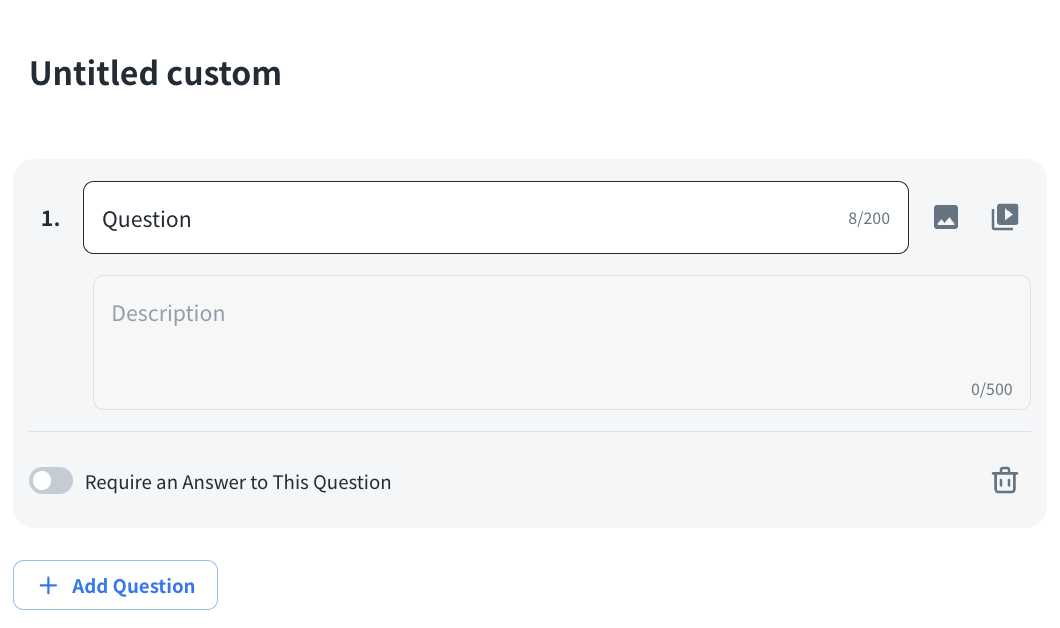This screenshot has height=628, width=1060.
Task: Remove this question using the bin icon
Action: coord(1004,481)
